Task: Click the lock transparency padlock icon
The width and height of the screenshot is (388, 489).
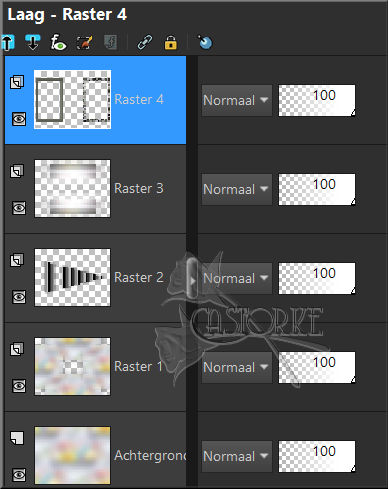Action: coord(171,42)
